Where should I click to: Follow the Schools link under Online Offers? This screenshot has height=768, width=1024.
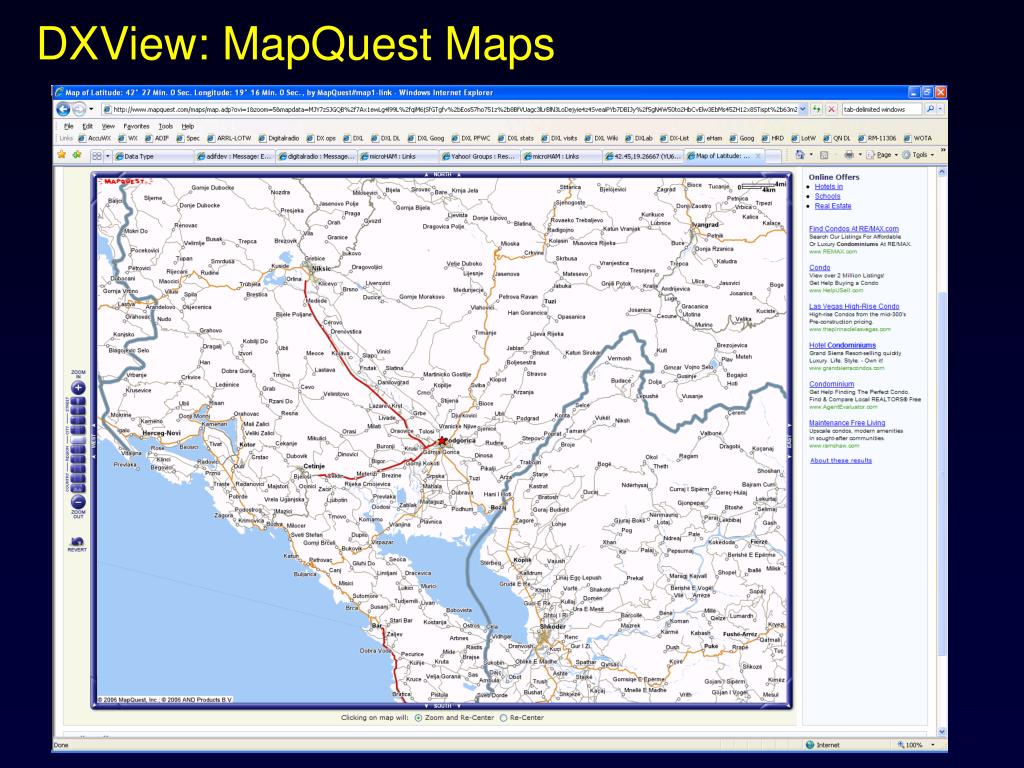pos(827,196)
